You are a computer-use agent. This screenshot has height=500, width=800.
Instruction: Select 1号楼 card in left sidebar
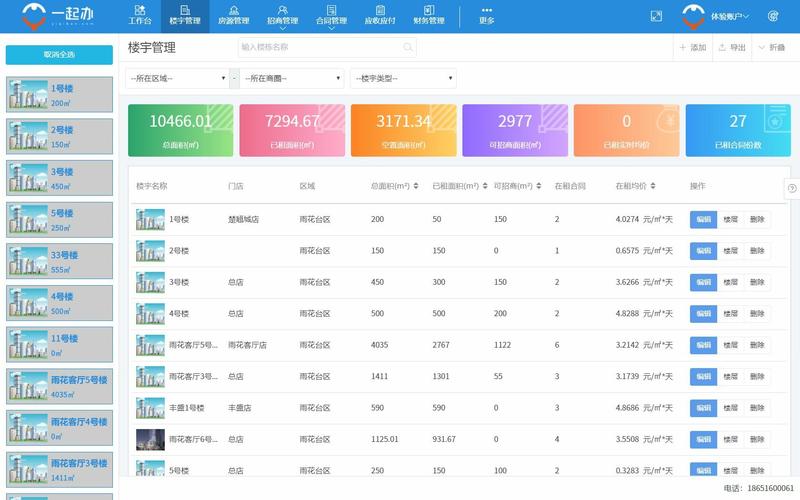[59, 94]
